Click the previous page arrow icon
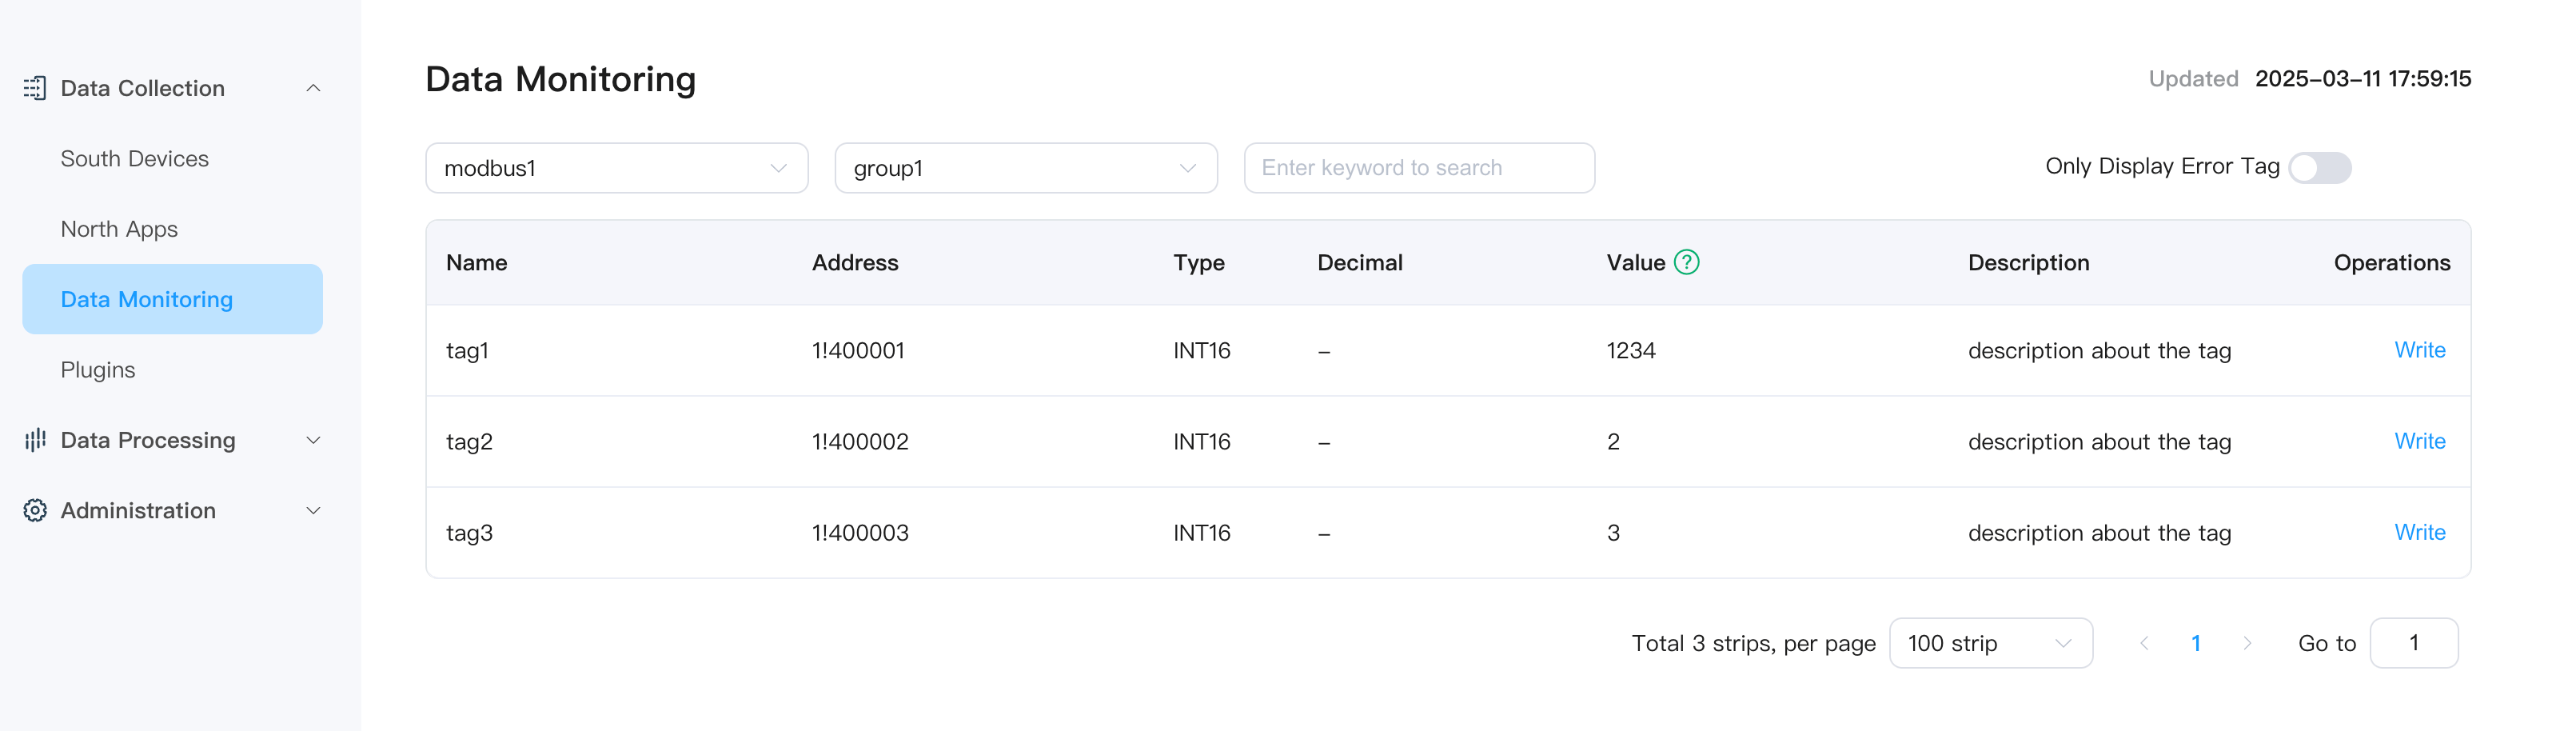This screenshot has height=731, width=2576. 2144,643
